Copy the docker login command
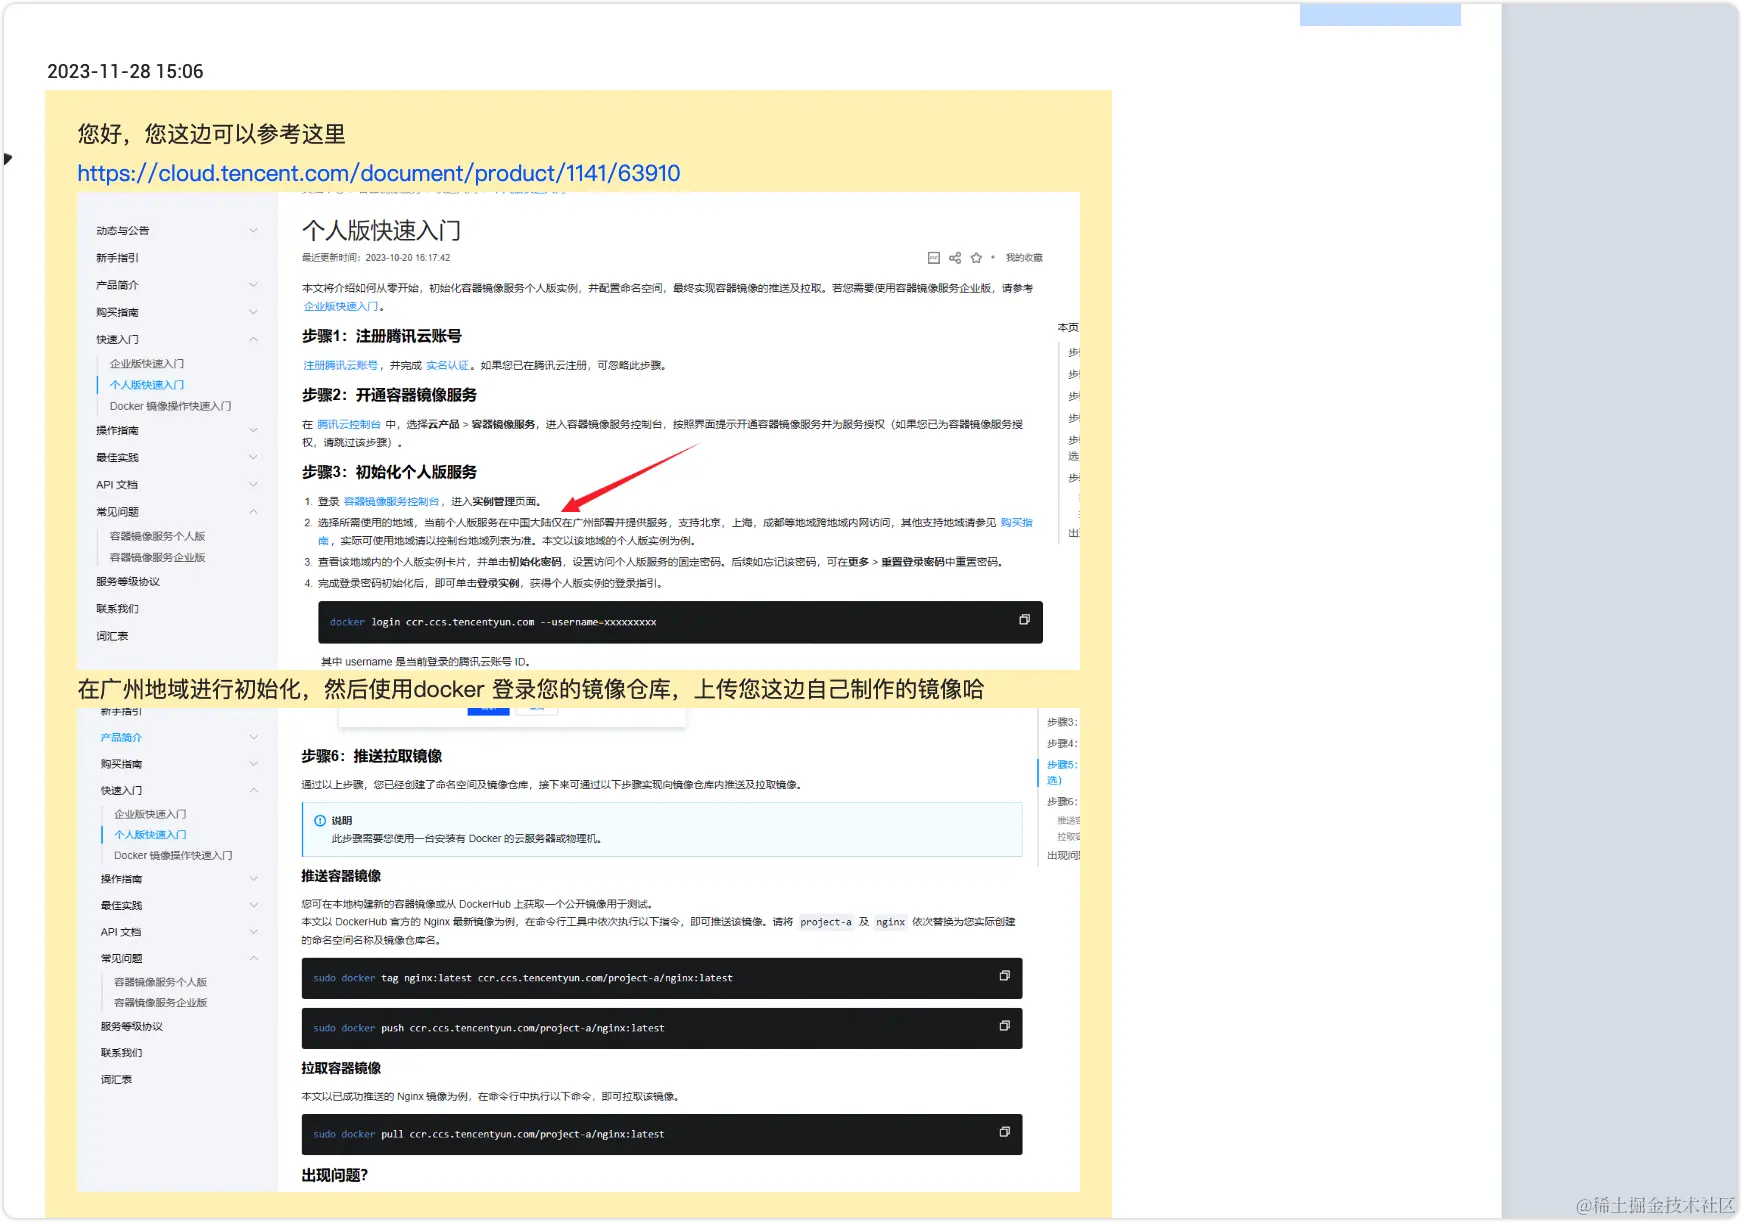The height and width of the screenshot is (1222, 1742). coord(1024,619)
